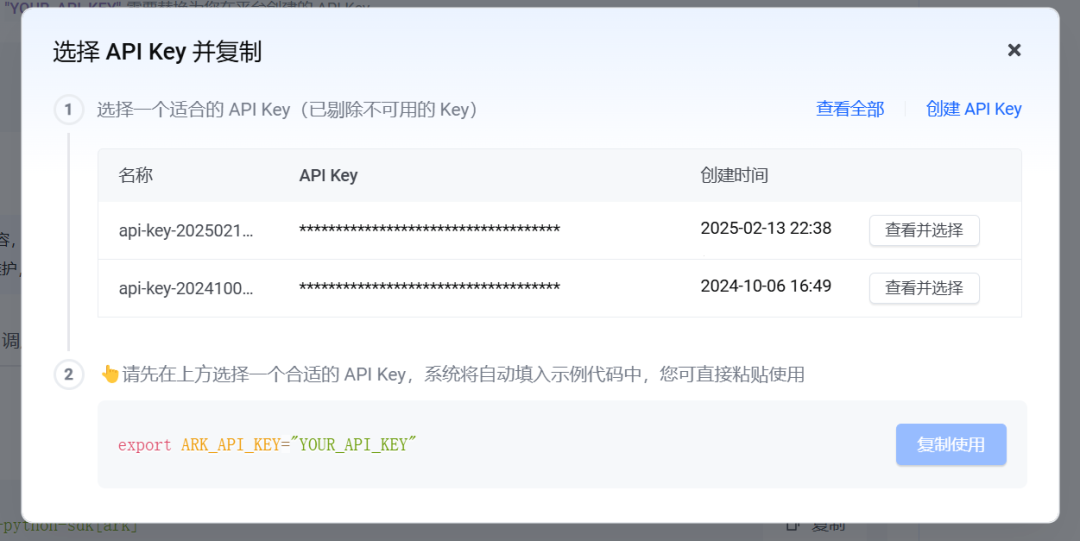Click 查看并选择 for the api-key-2024100 row

[923, 288]
